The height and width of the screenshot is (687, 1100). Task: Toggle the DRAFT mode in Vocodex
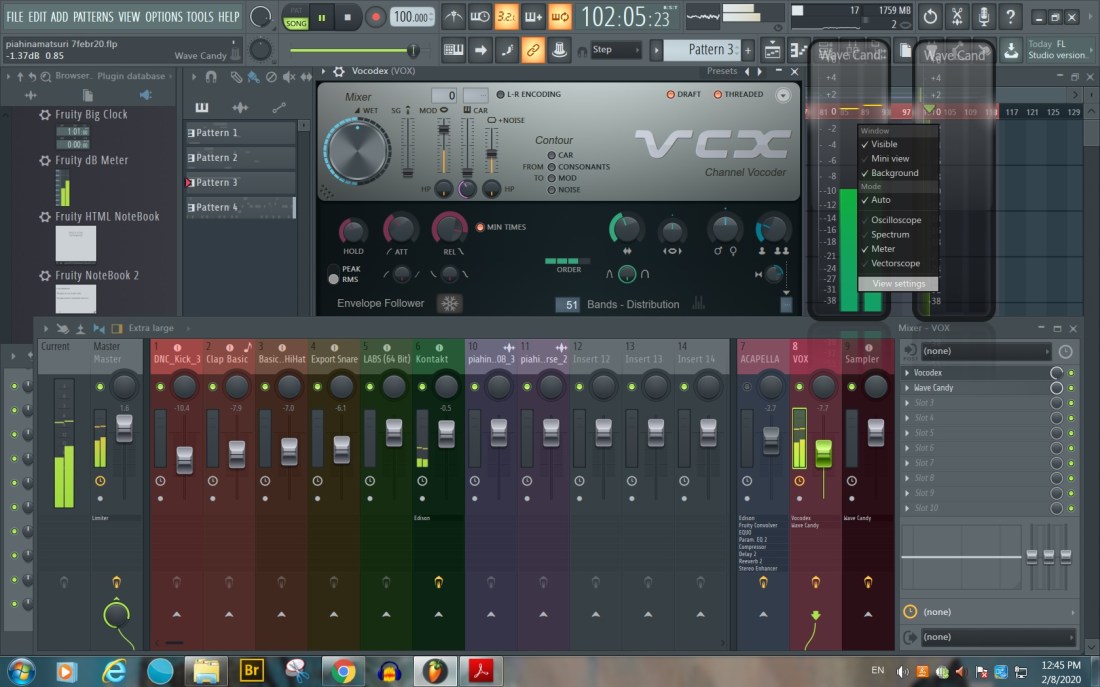pos(671,95)
